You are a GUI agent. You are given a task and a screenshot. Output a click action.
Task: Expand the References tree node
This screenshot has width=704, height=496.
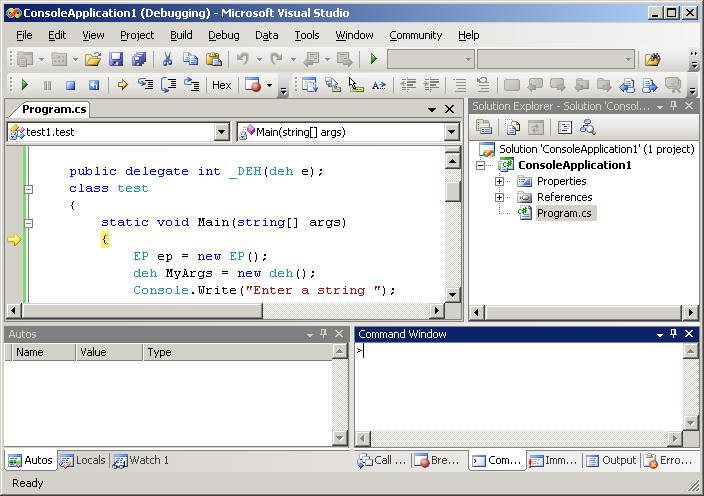(x=499, y=197)
